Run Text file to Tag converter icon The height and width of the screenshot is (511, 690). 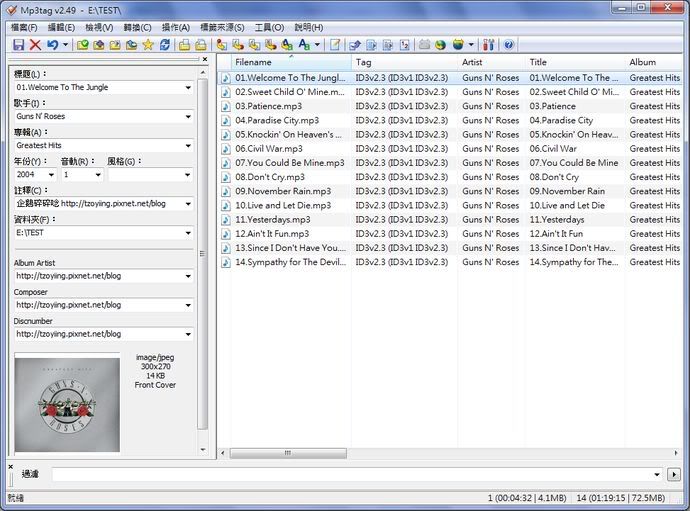(271, 44)
